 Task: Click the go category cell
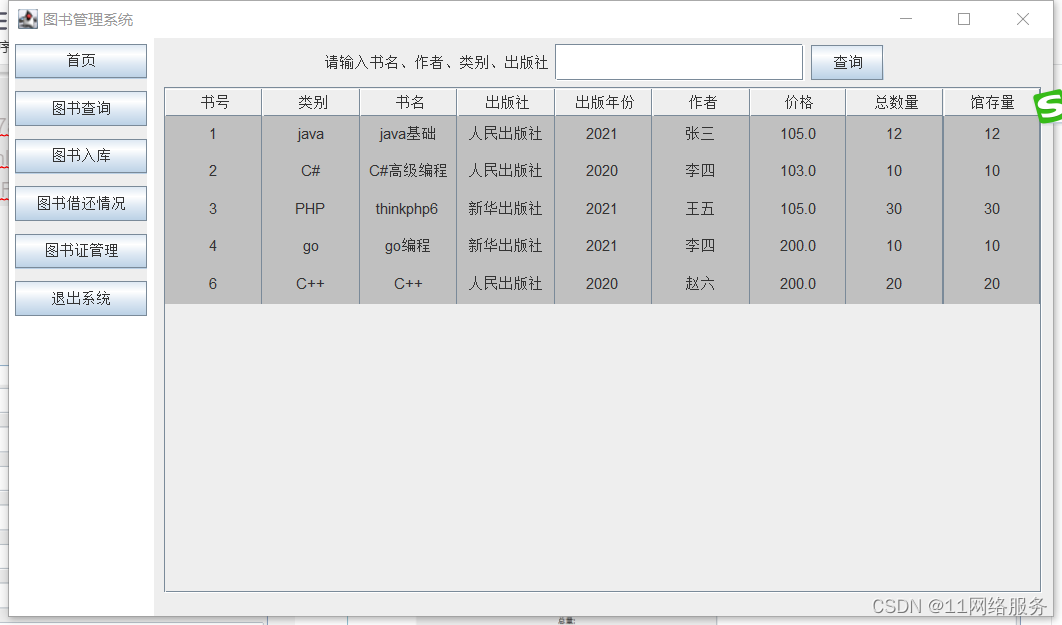[311, 246]
